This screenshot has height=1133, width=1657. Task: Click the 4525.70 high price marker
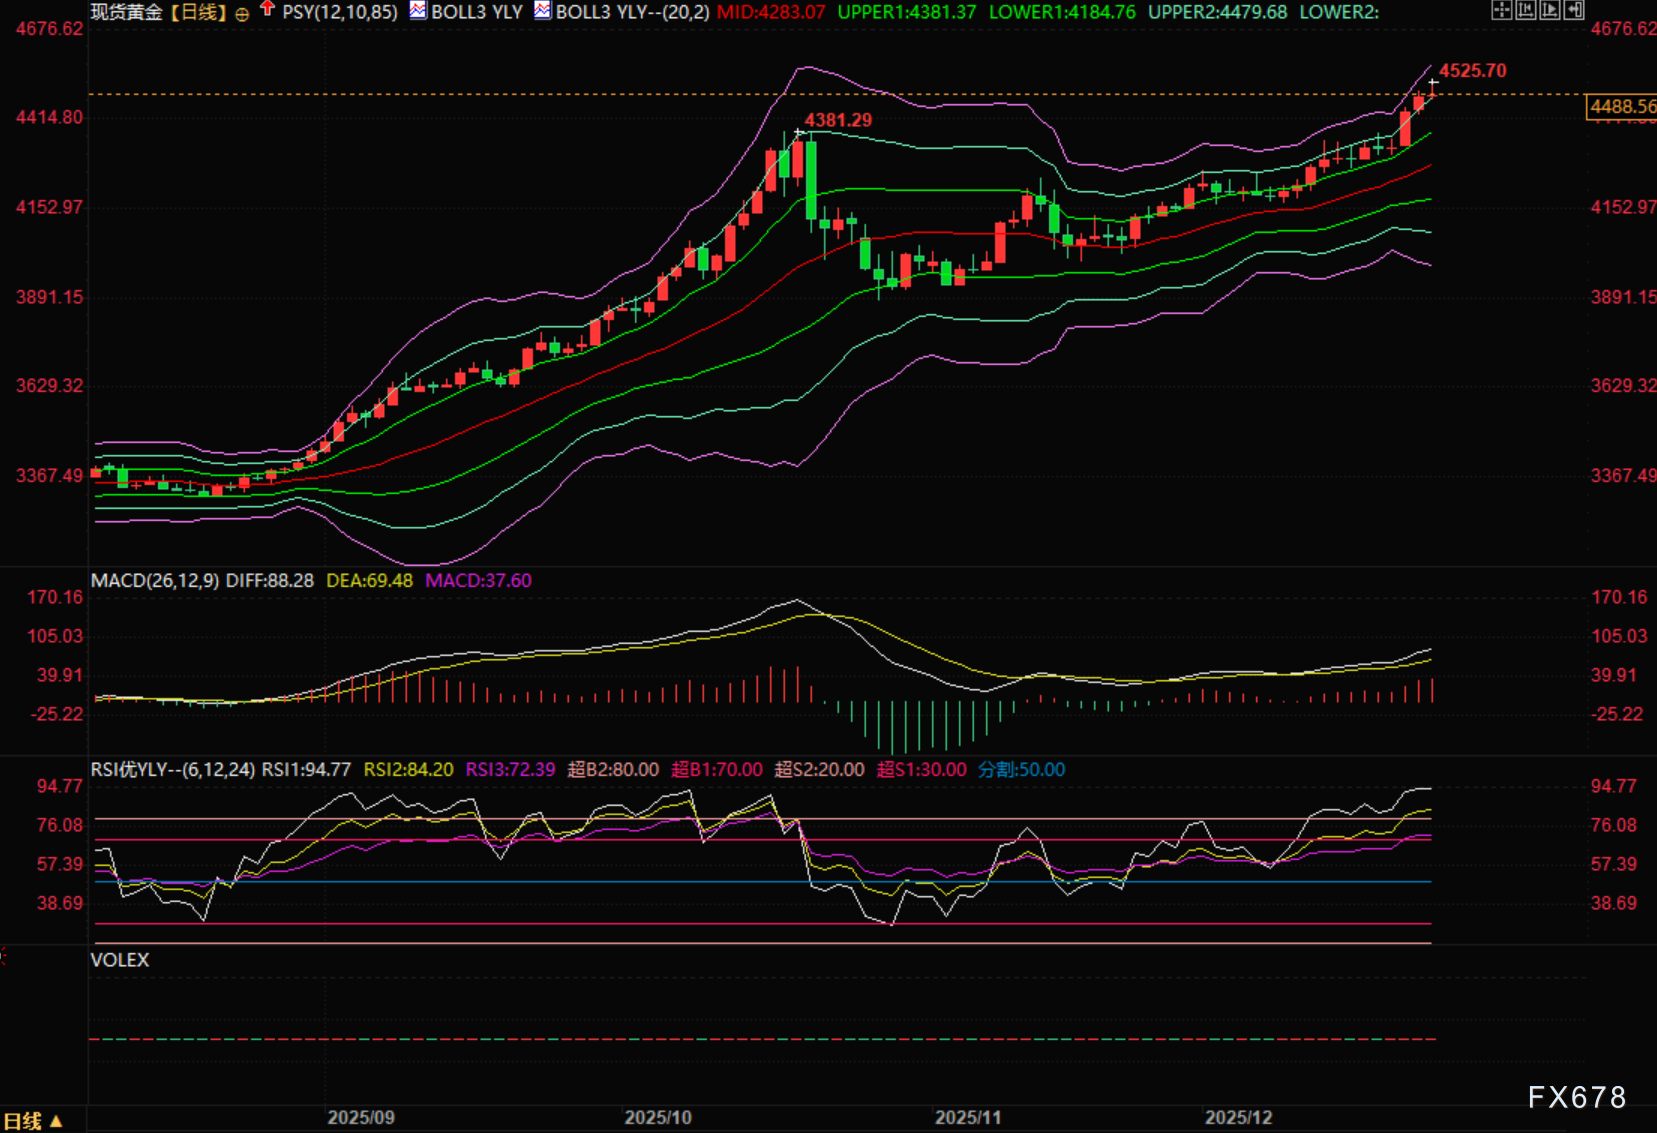(x=1472, y=71)
